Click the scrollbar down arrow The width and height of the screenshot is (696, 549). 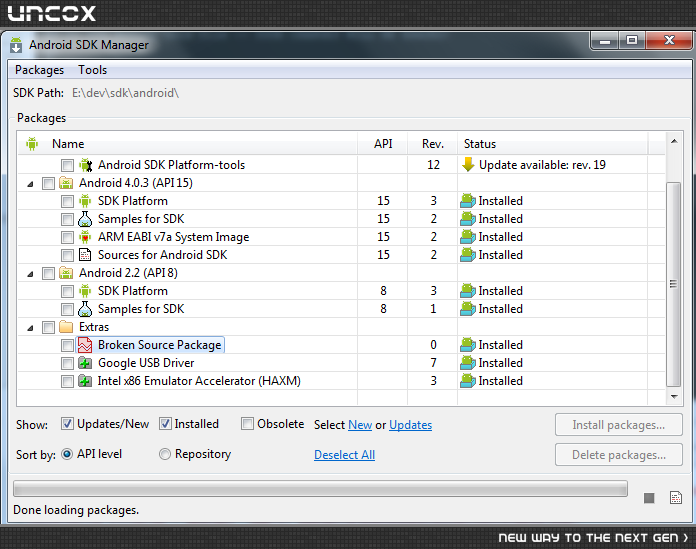point(674,396)
